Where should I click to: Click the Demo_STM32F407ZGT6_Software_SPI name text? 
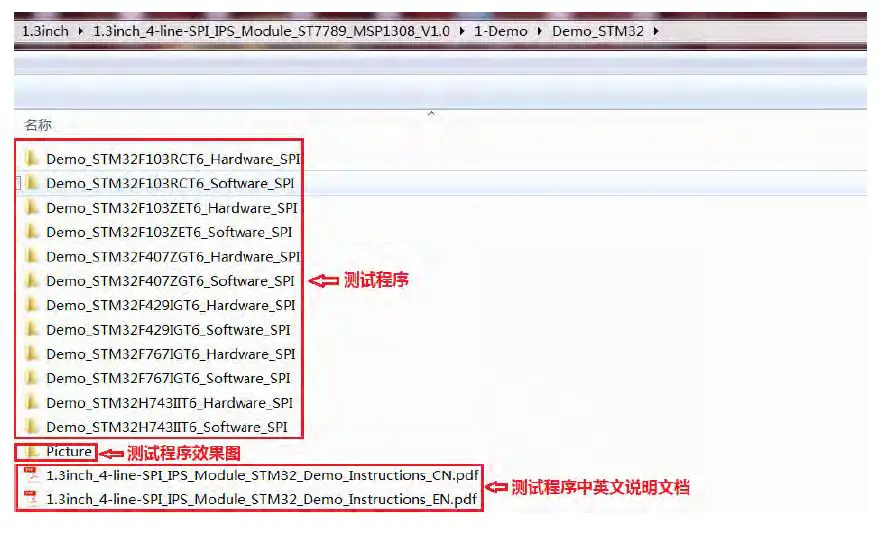tap(170, 281)
